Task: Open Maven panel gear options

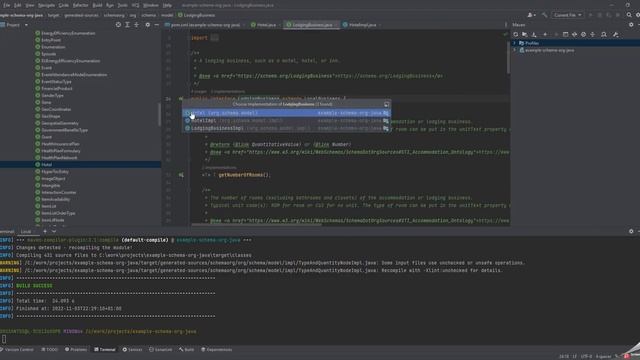Action: point(631,25)
